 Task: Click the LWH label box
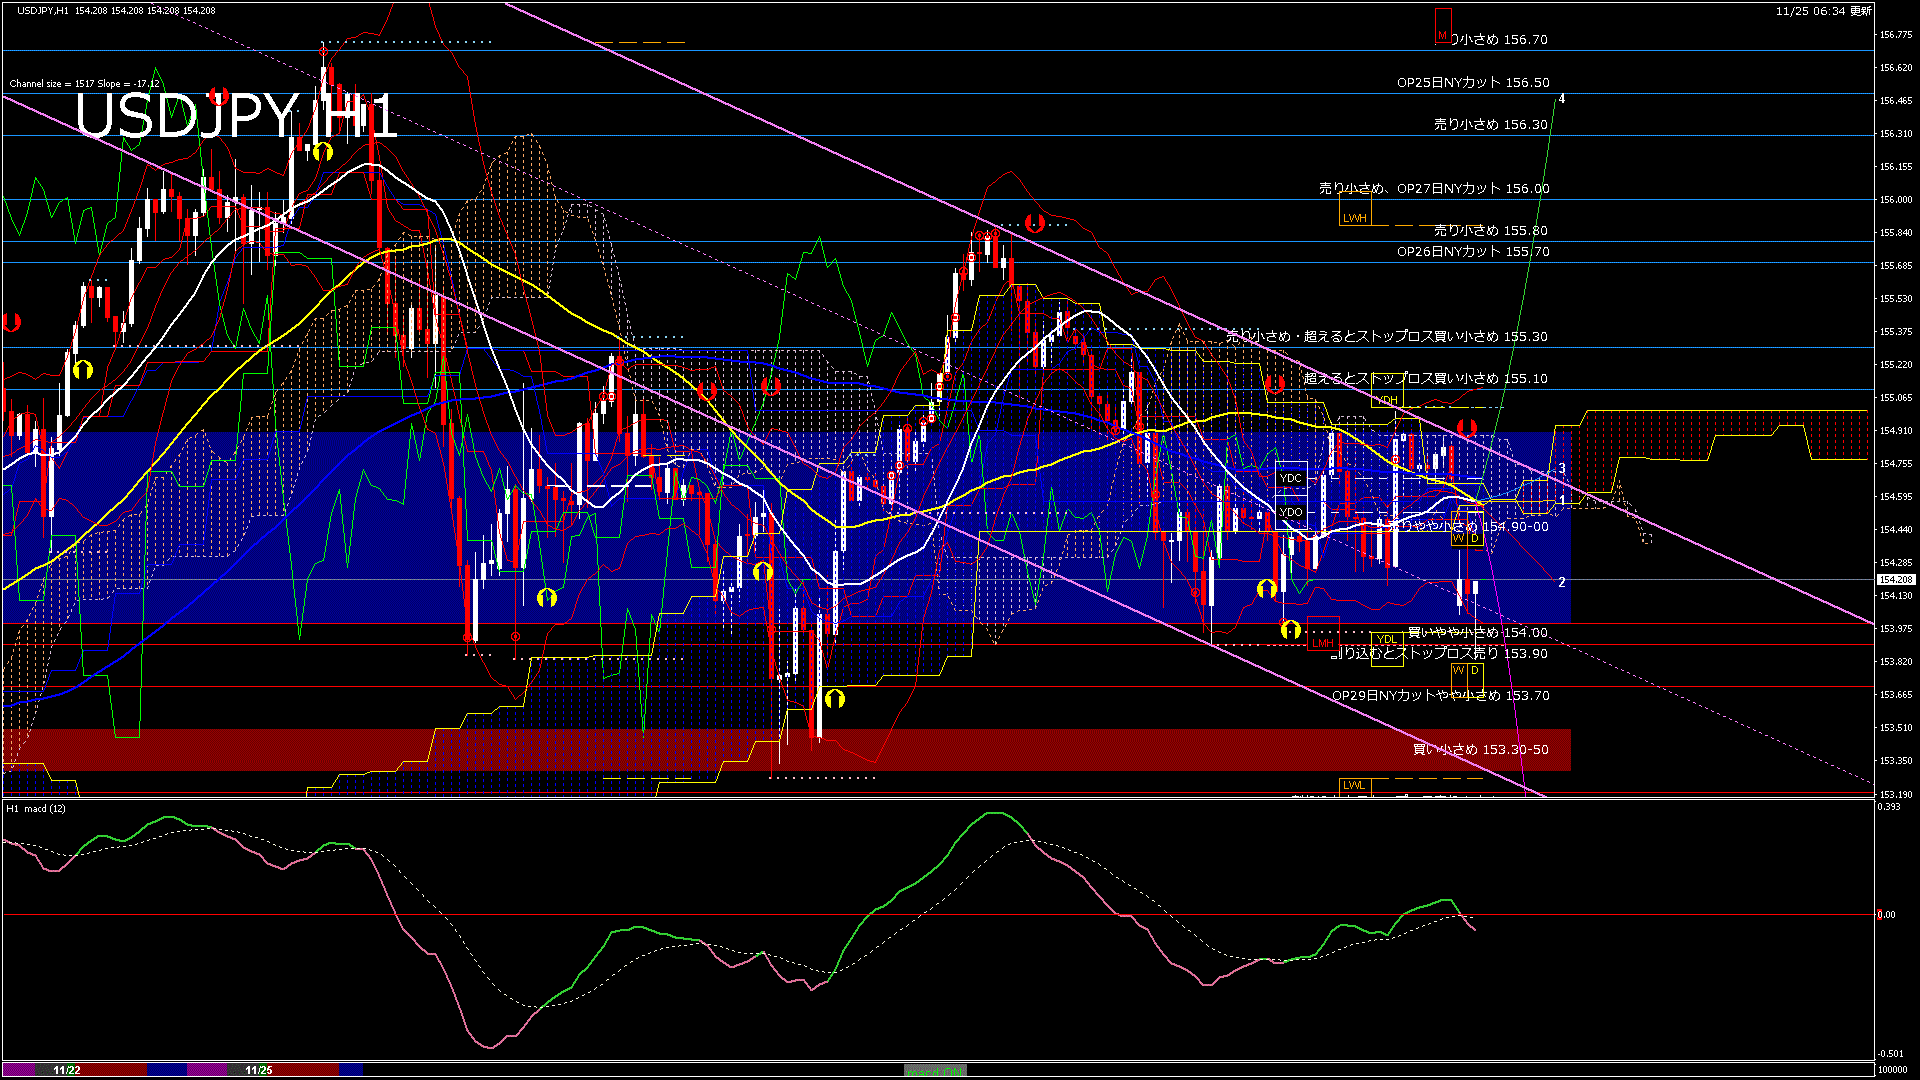point(1354,218)
